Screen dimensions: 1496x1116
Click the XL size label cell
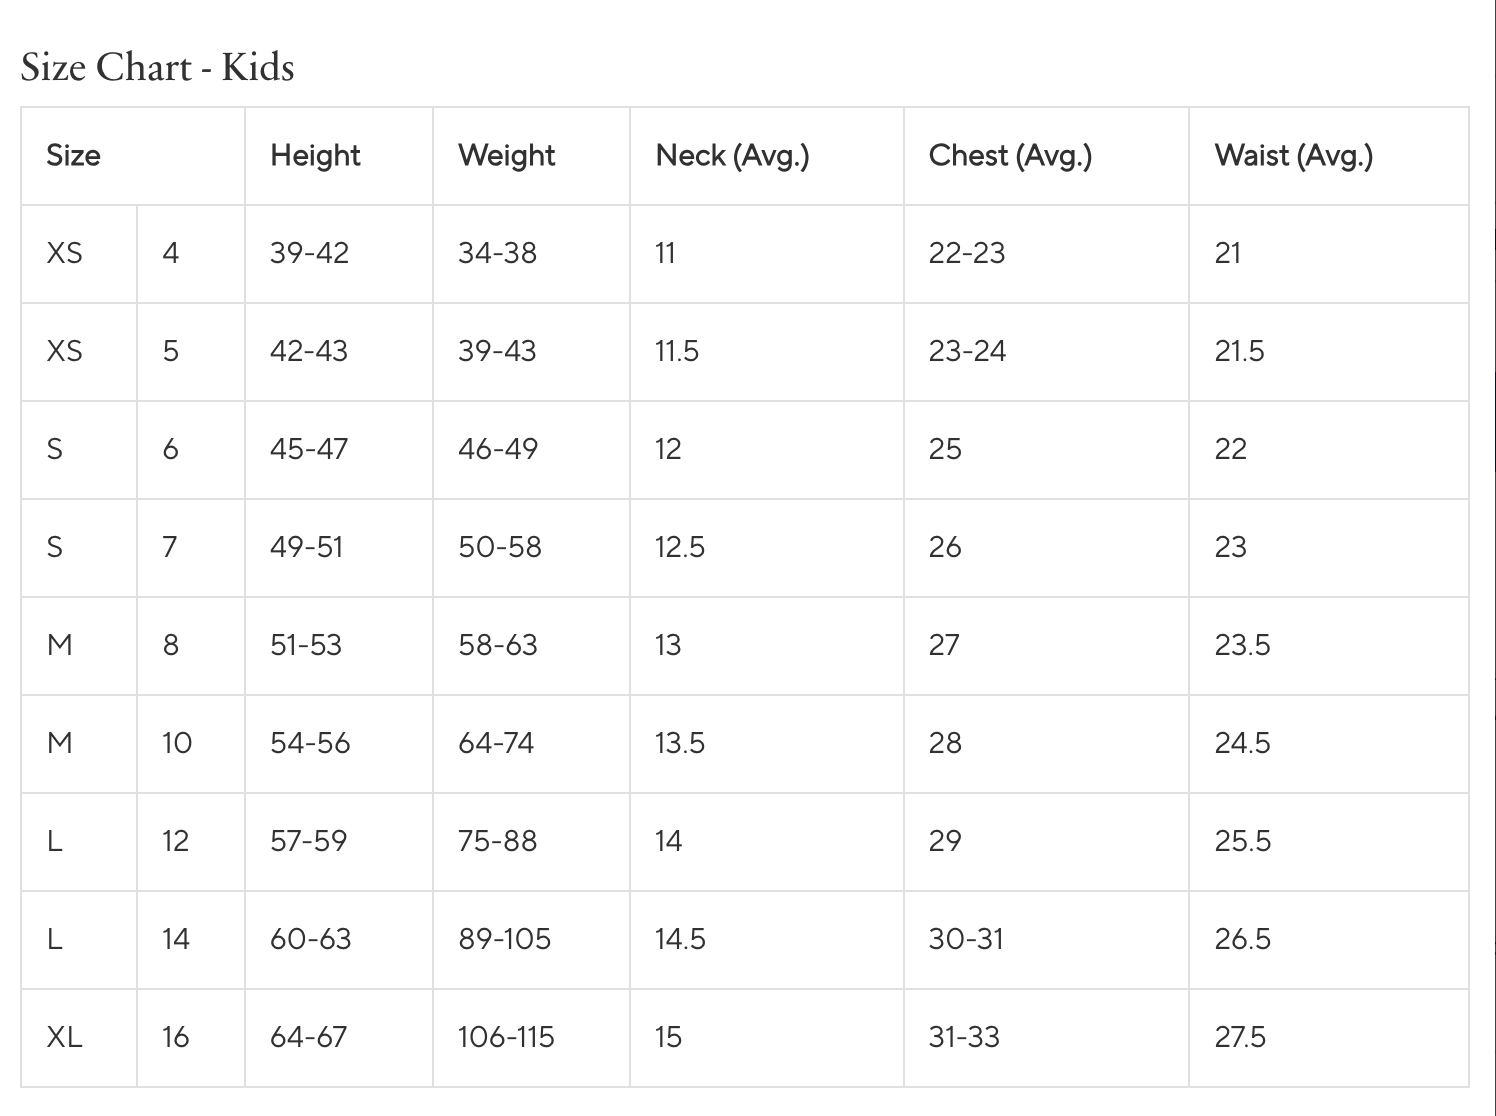(65, 1037)
